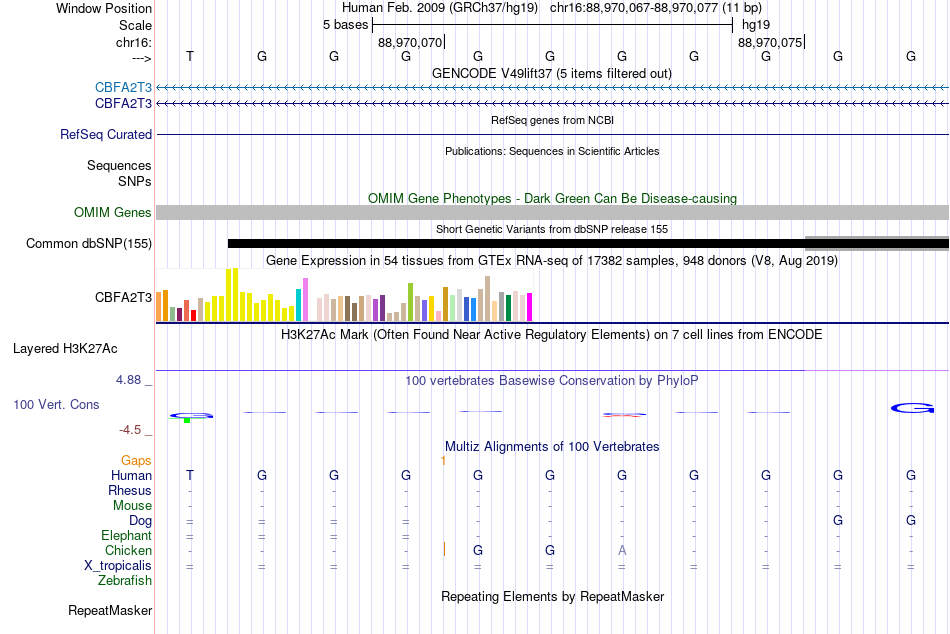The image size is (950, 634).
Task: Select the Elephant species row label
Action: [x=127, y=535]
